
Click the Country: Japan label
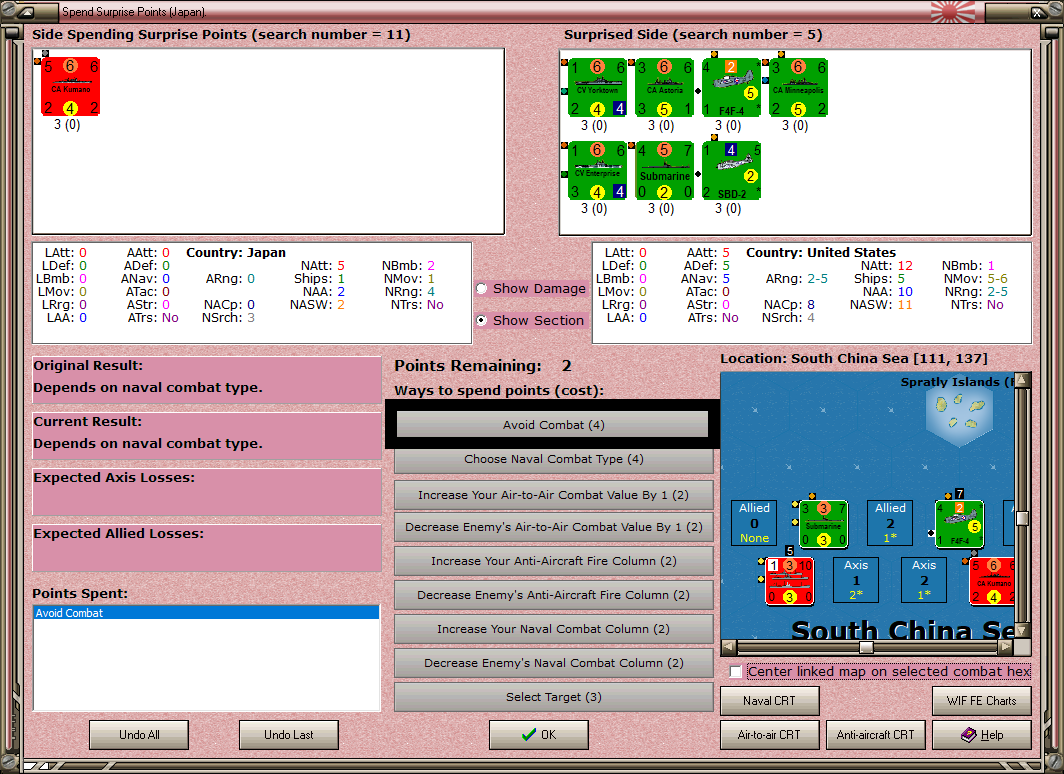tap(236, 252)
